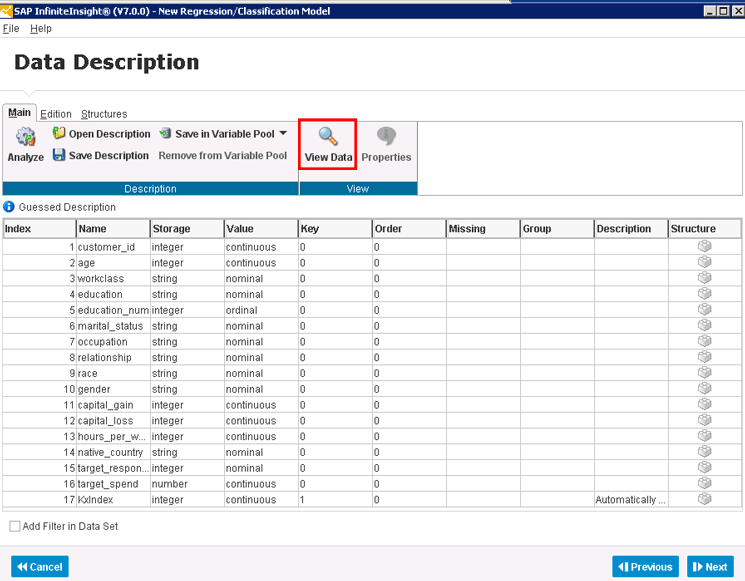Click the Order column header
This screenshot has width=745, height=581.
coord(409,229)
